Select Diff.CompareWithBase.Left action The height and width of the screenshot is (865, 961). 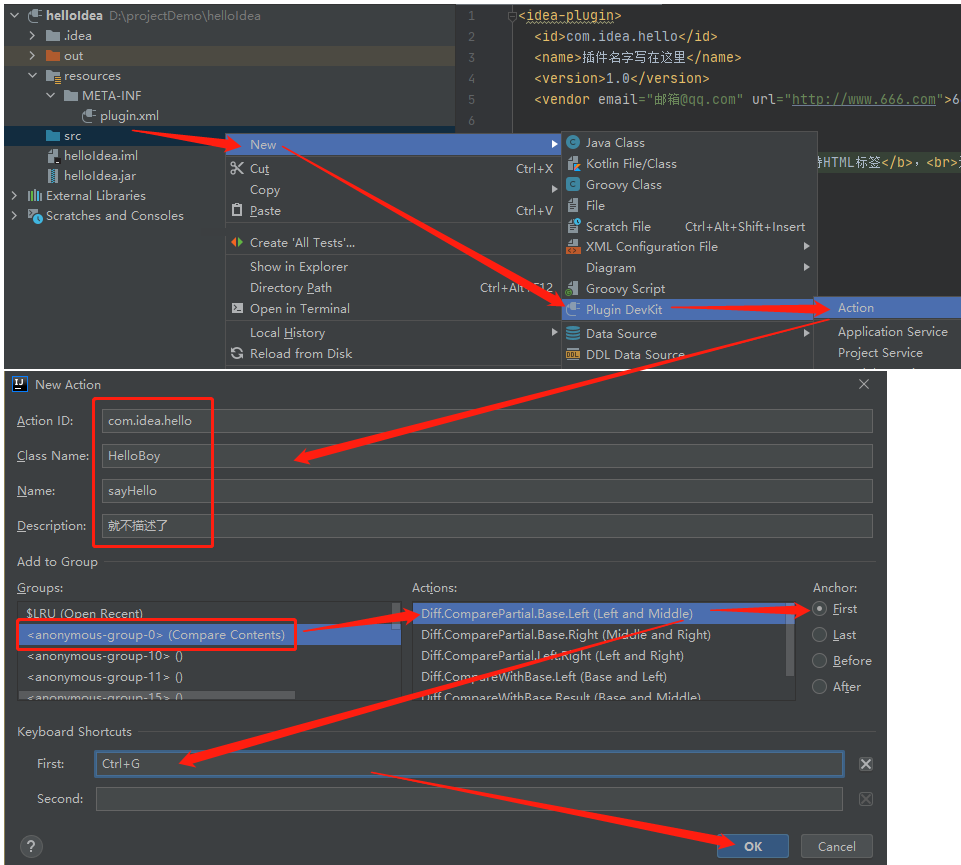pos(599,677)
